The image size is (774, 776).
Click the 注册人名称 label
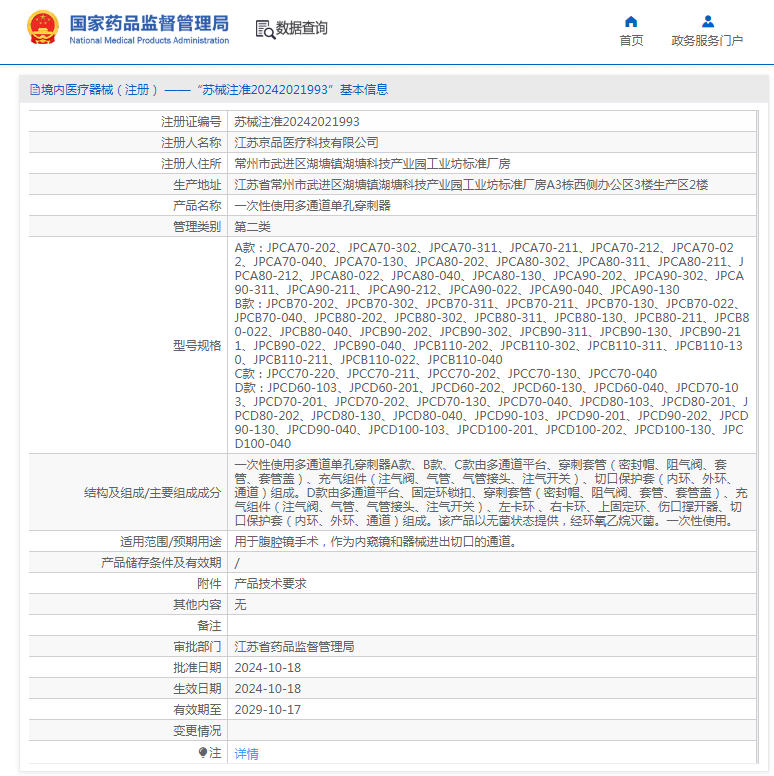pyautogui.click(x=191, y=143)
